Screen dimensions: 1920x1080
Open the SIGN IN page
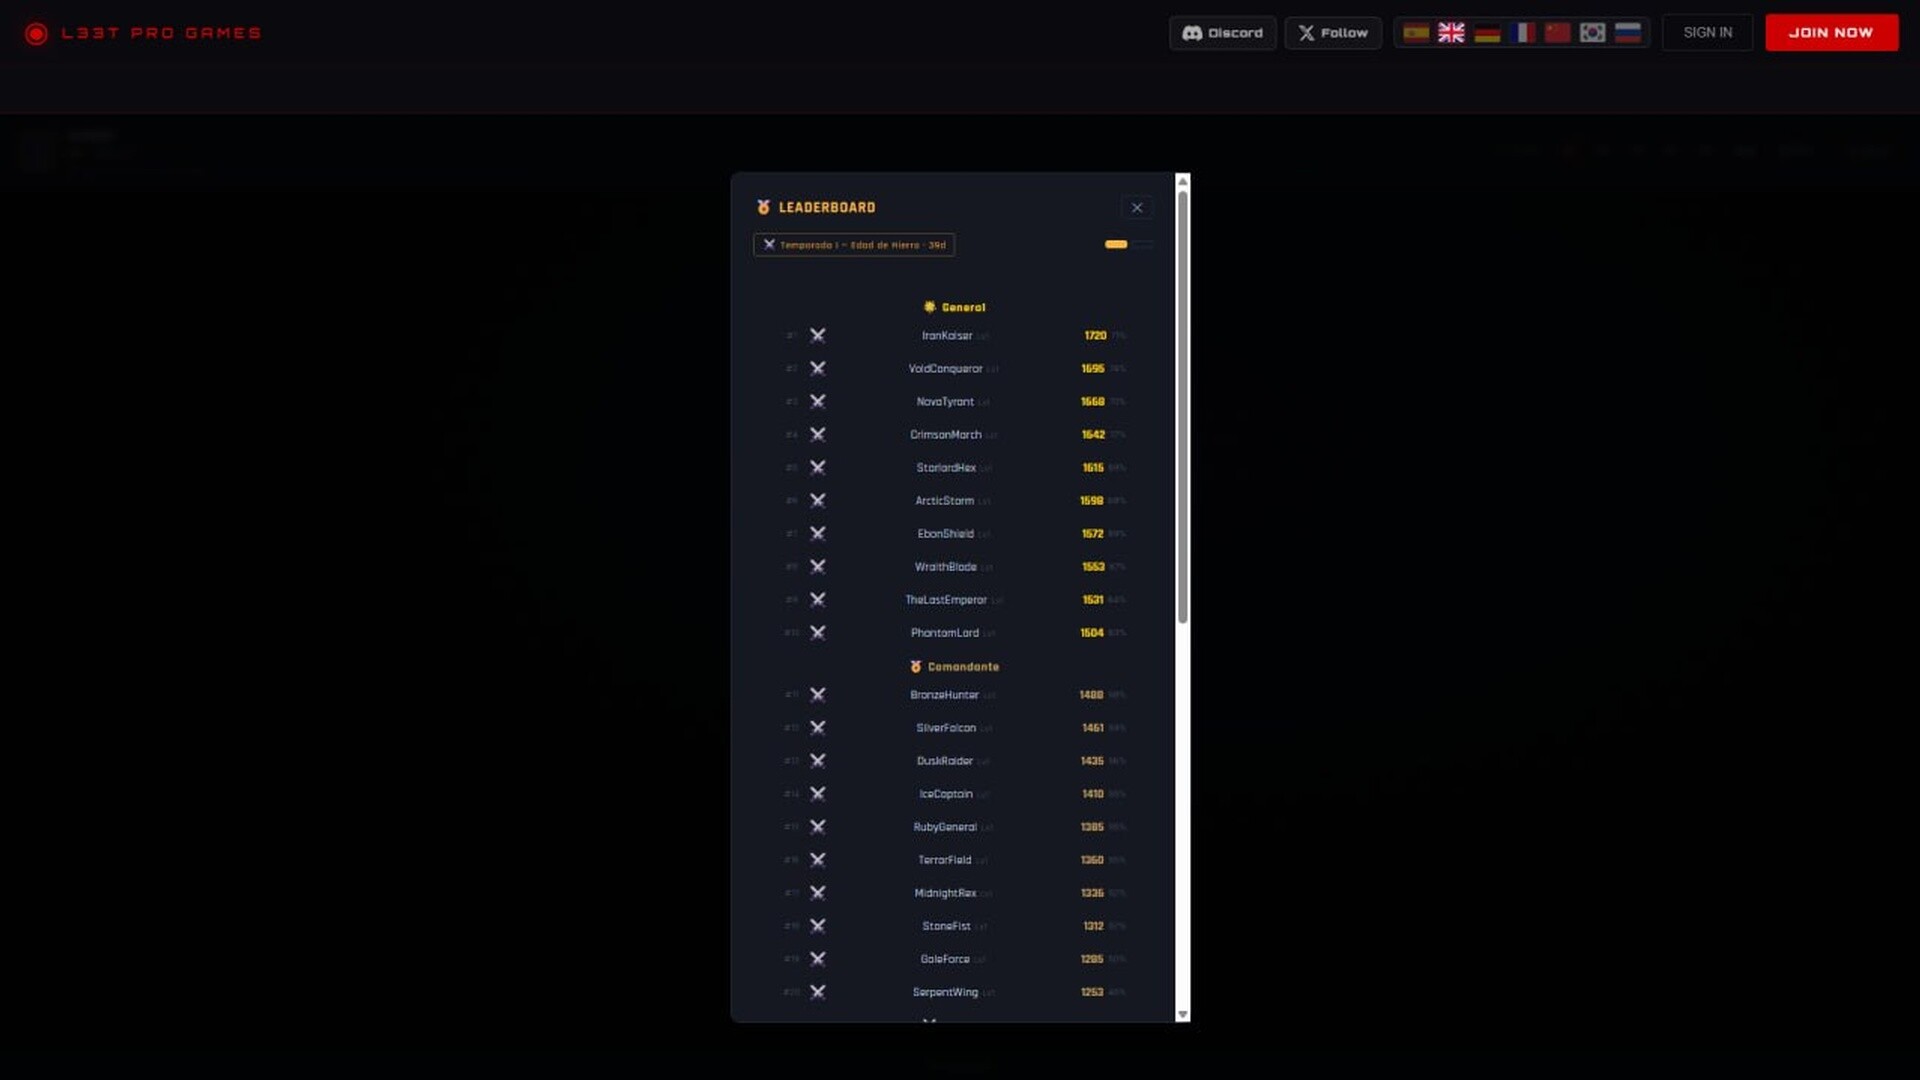[1707, 33]
